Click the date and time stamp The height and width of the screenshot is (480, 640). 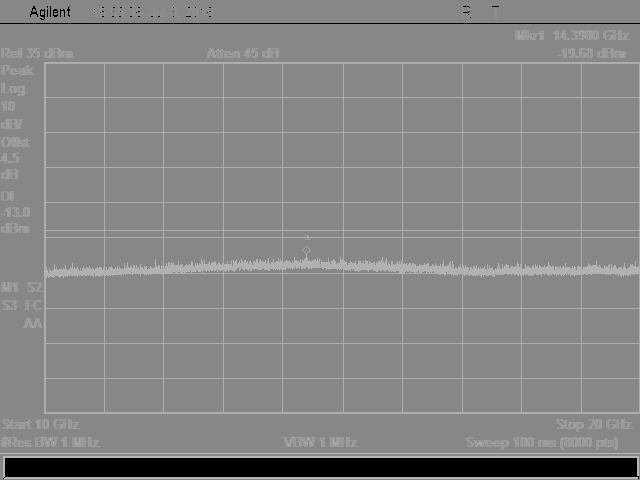pyautogui.click(x=152, y=12)
